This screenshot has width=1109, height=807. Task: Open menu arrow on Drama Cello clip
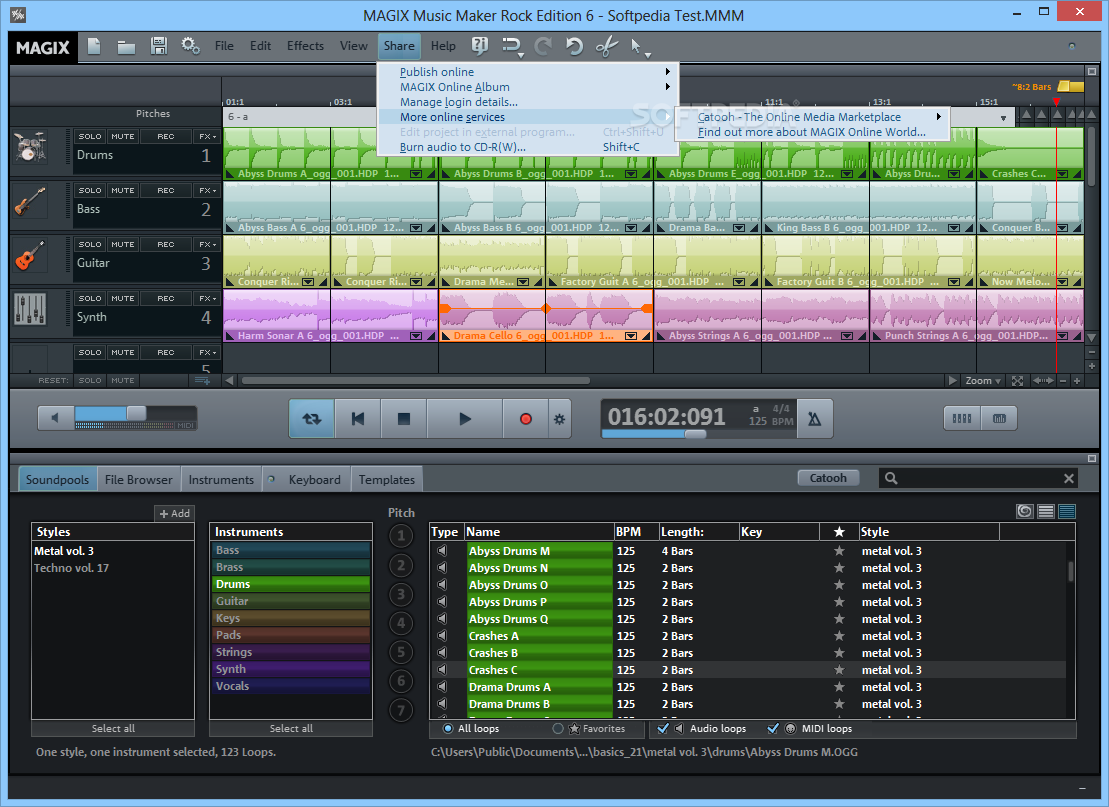[631, 336]
